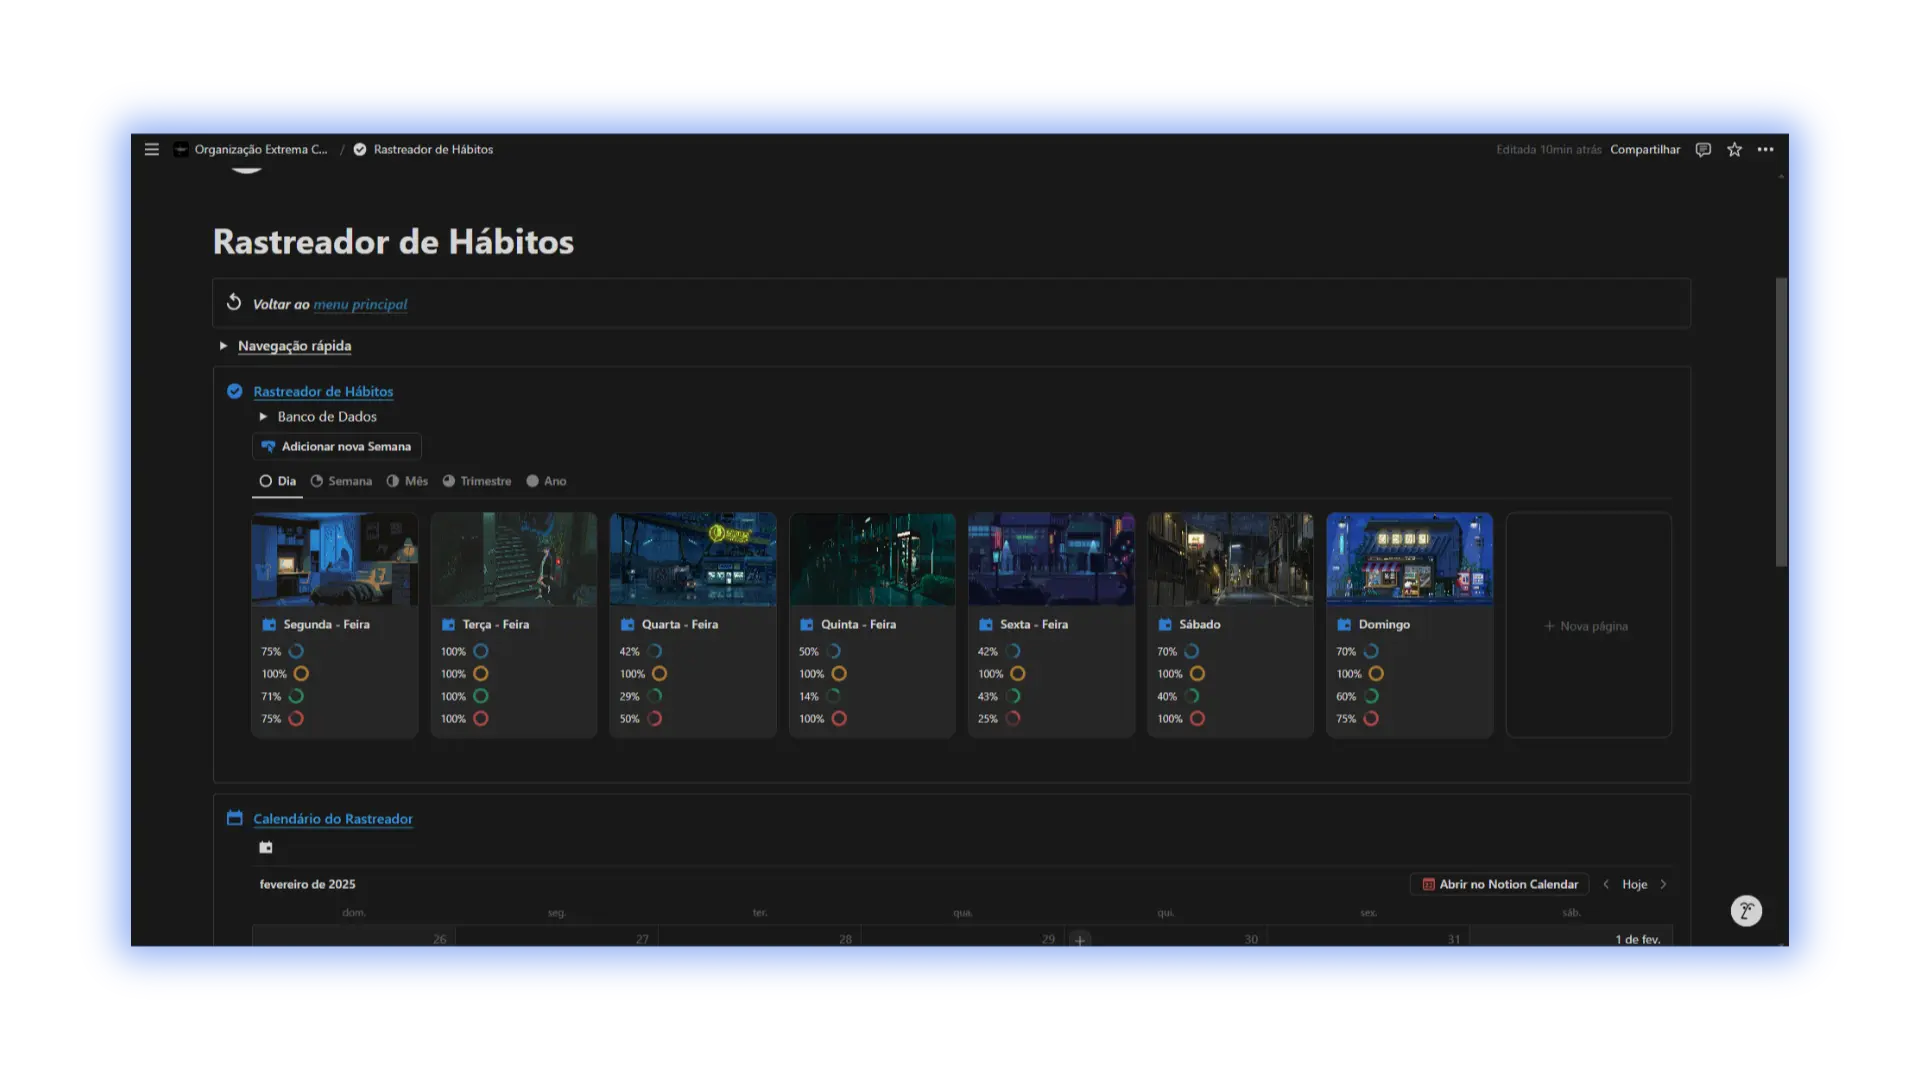The width and height of the screenshot is (1920, 1080).
Task: Click the Quarta - Feira page icon
Action: (x=628, y=624)
